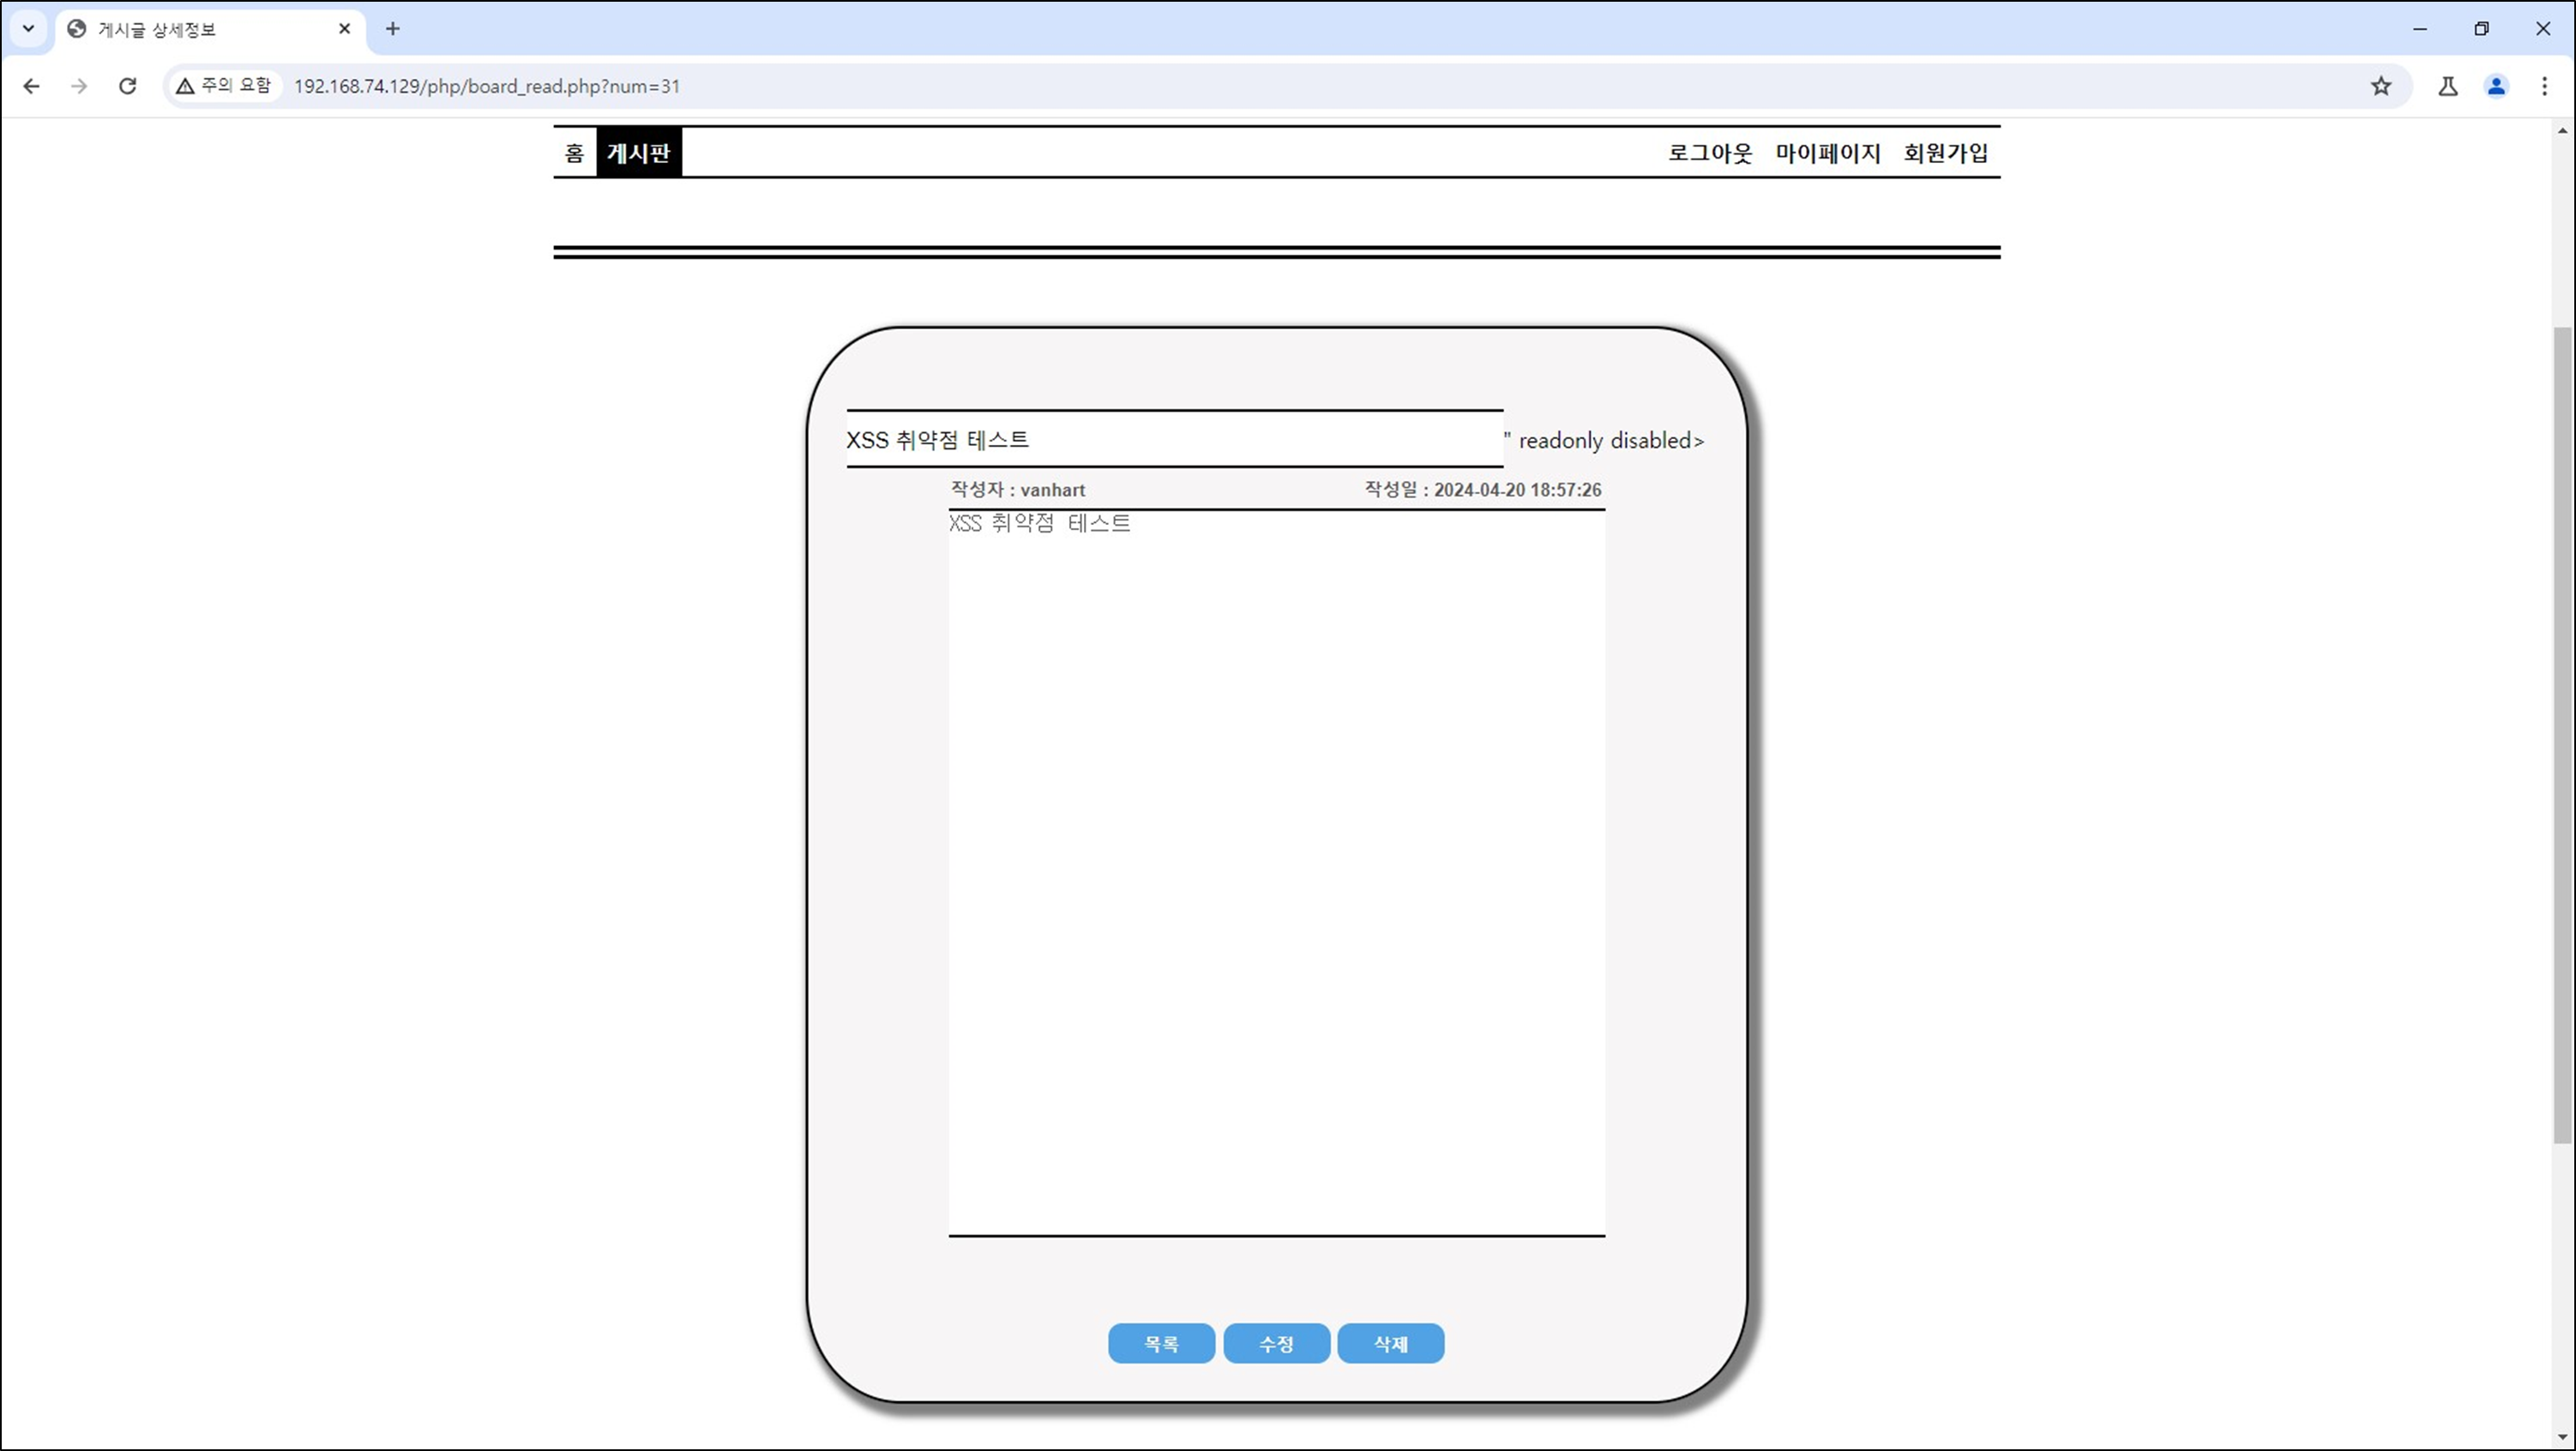Open the Chrome Labs flask icon
The height and width of the screenshot is (1451, 2576).
point(2448,86)
